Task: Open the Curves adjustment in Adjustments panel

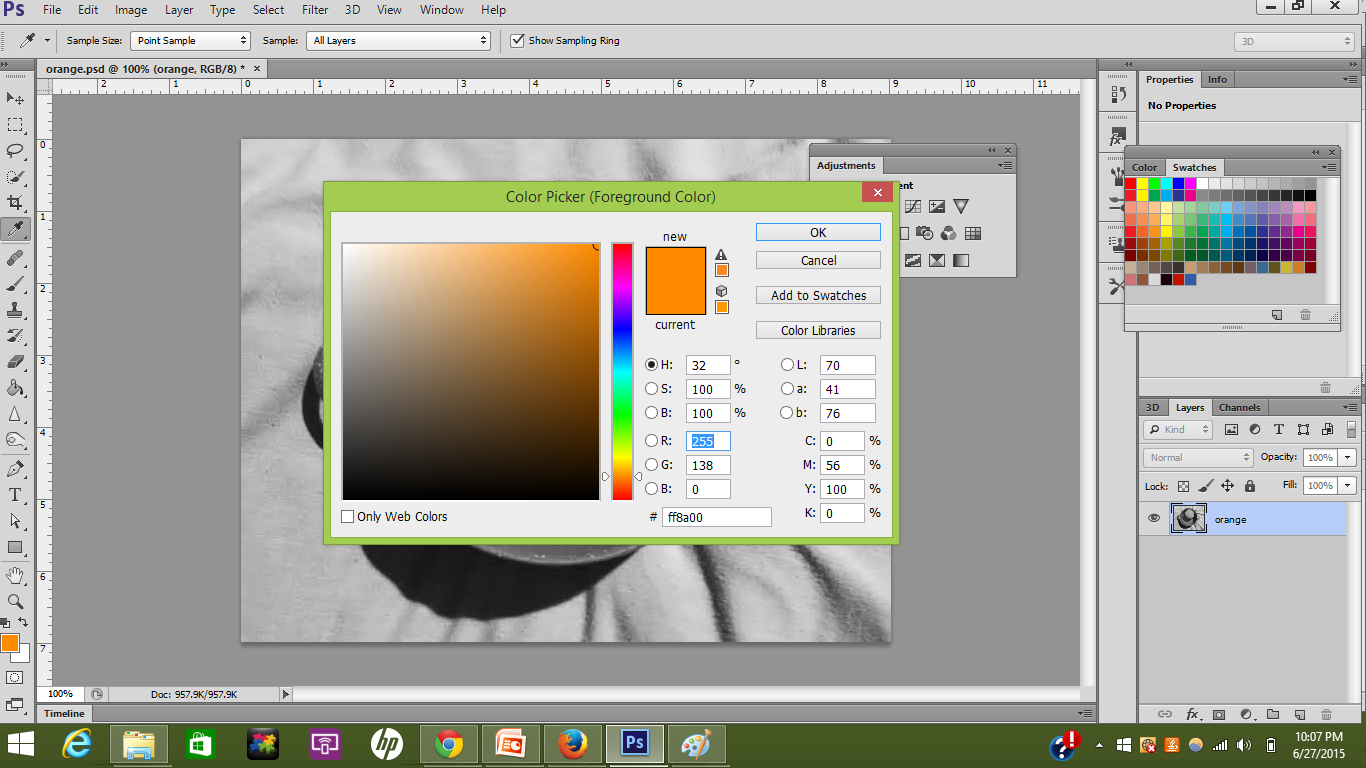Action: click(x=912, y=206)
